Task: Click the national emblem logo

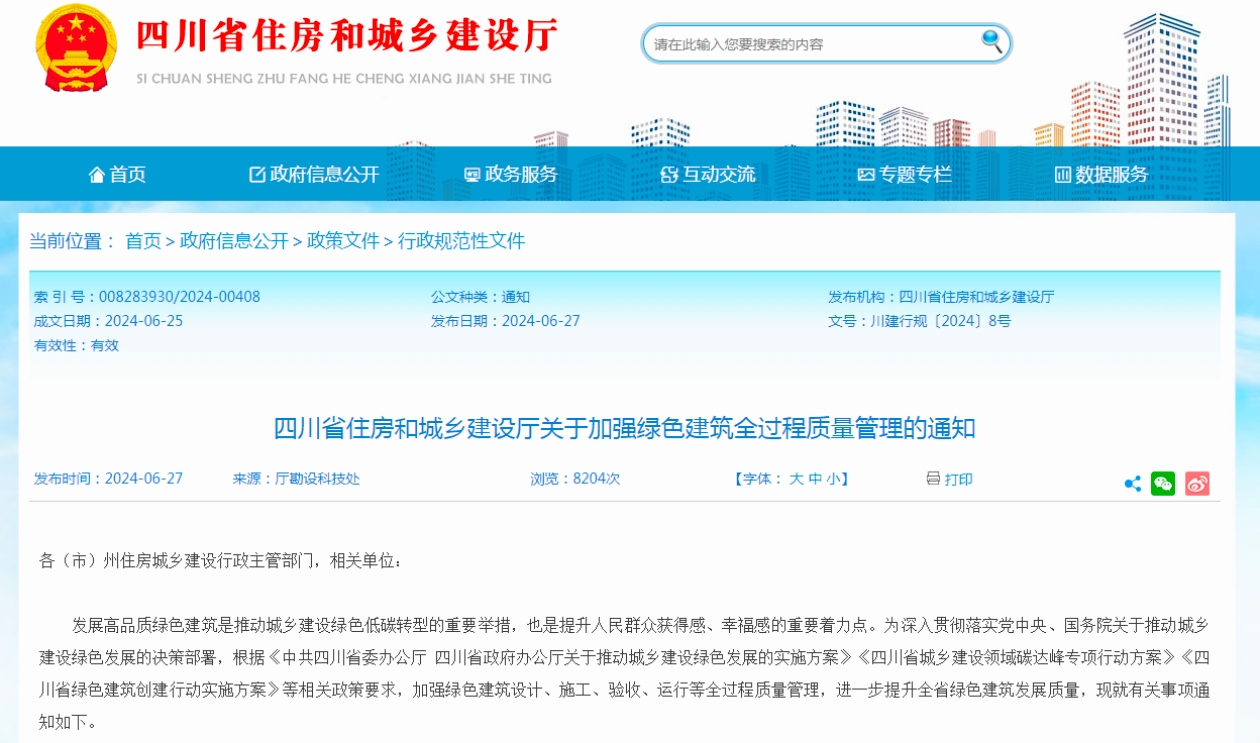Action: click(75, 48)
